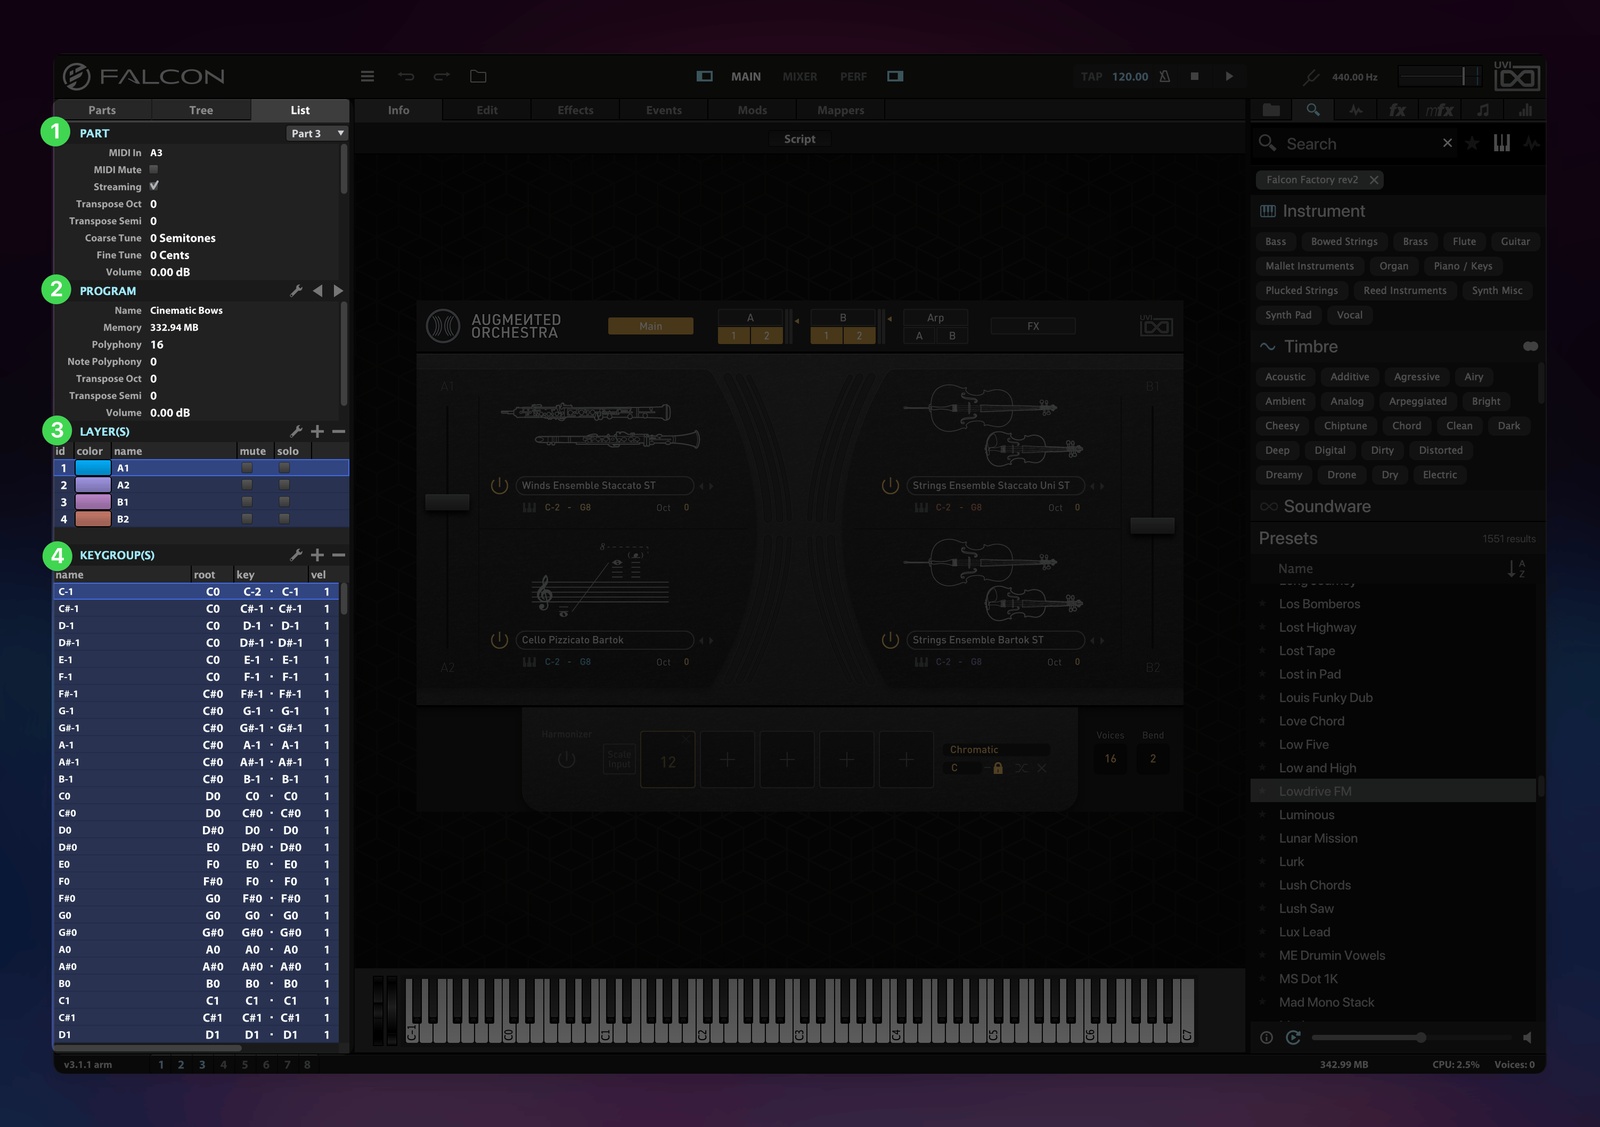Enable the MIDI Mute checkbox
Viewport: 1600px width, 1127px height.
(154, 169)
